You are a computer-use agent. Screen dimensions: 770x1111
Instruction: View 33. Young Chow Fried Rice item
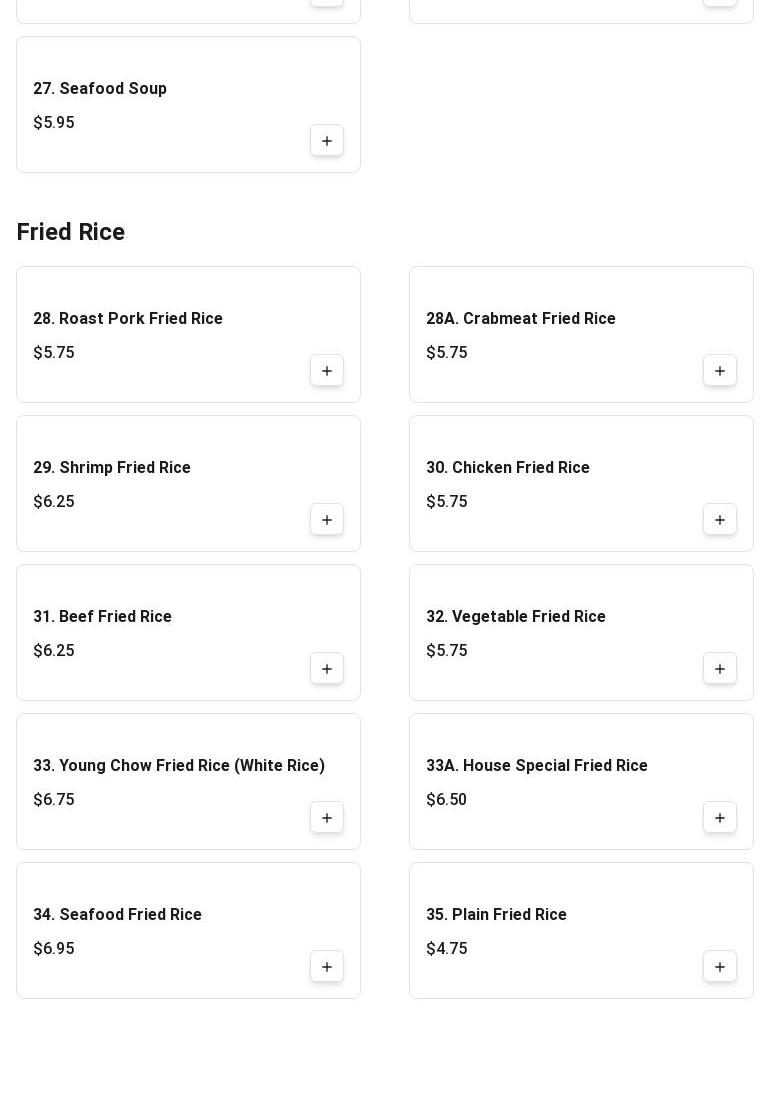coord(179,766)
